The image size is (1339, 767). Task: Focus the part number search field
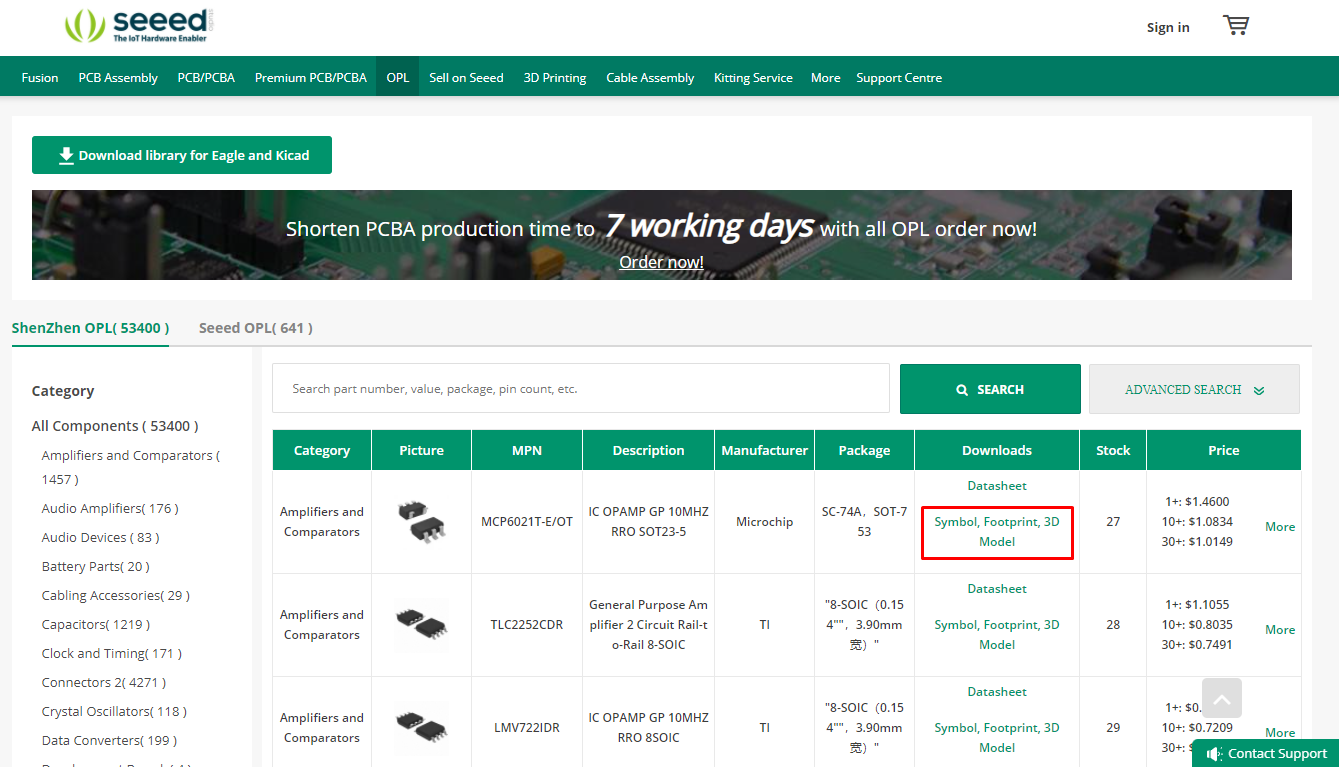[581, 388]
